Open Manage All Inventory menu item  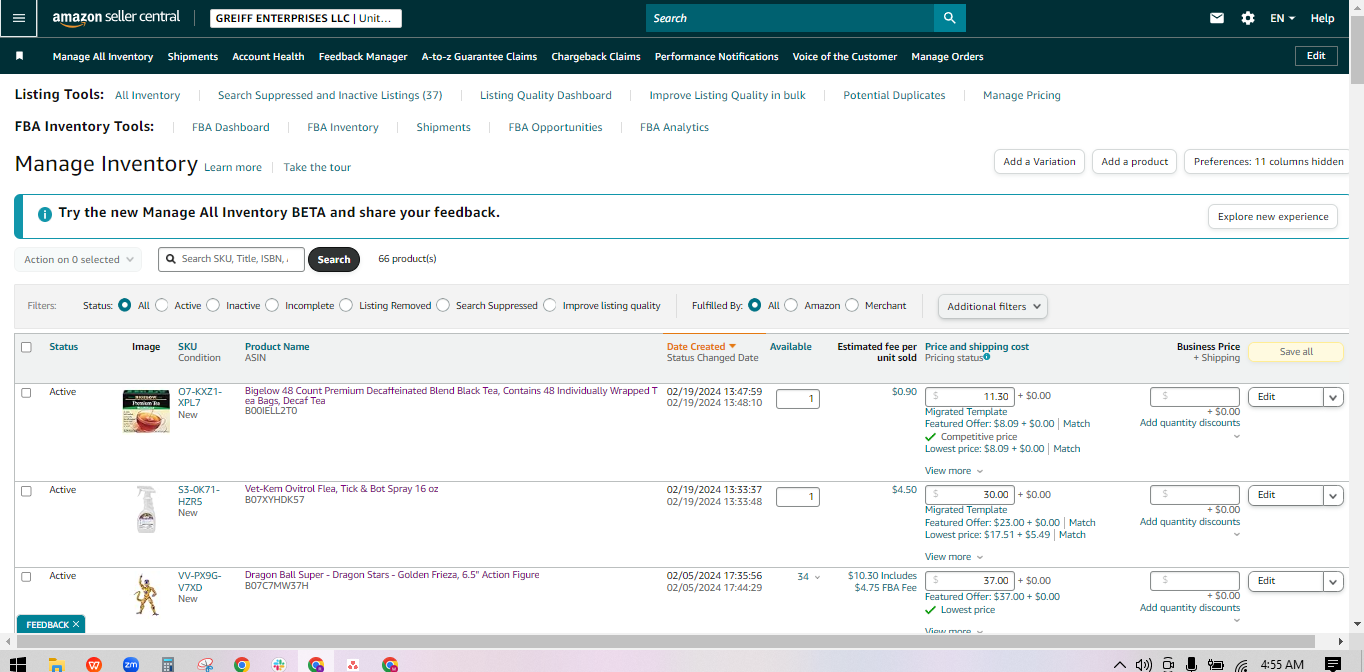[103, 57]
